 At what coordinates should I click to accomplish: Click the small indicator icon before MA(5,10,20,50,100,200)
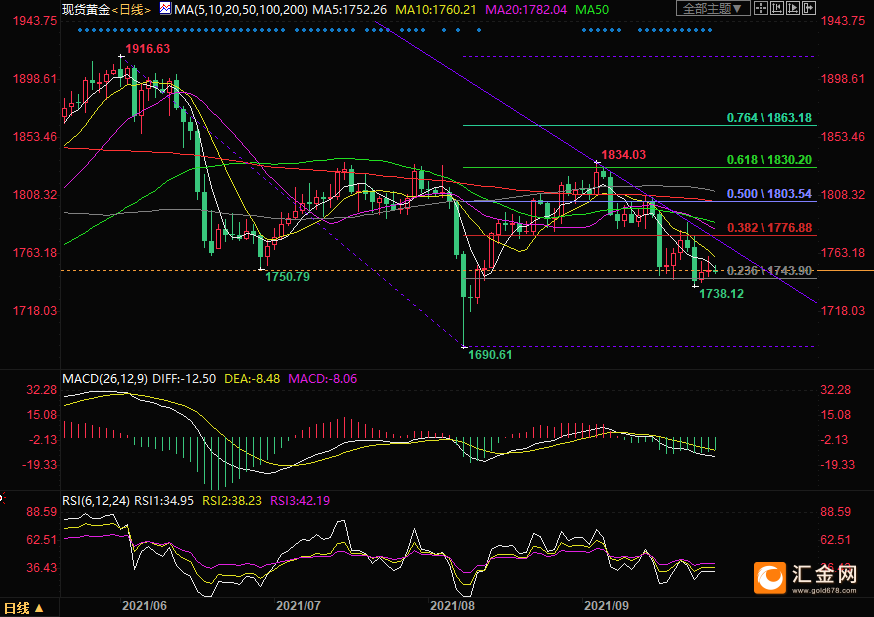tap(165, 9)
